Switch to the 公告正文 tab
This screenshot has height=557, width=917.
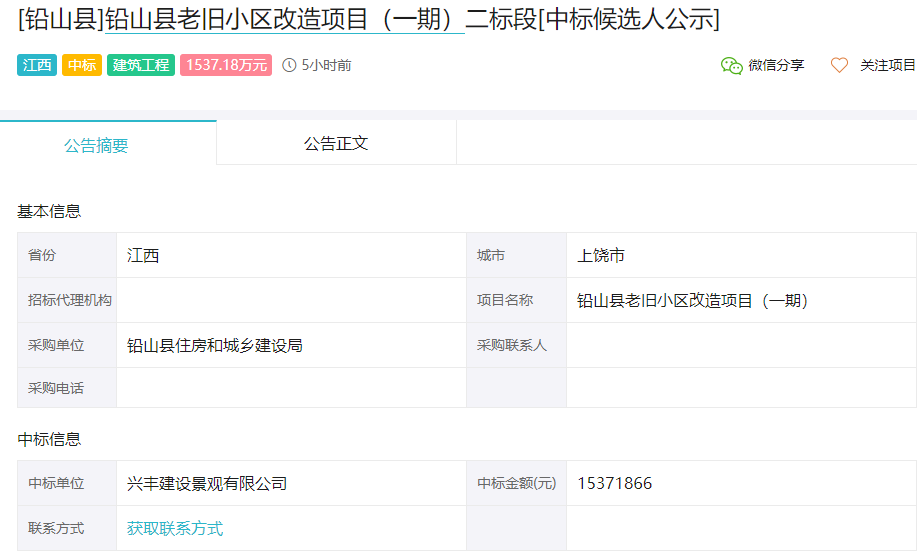click(x=336, y=143)
